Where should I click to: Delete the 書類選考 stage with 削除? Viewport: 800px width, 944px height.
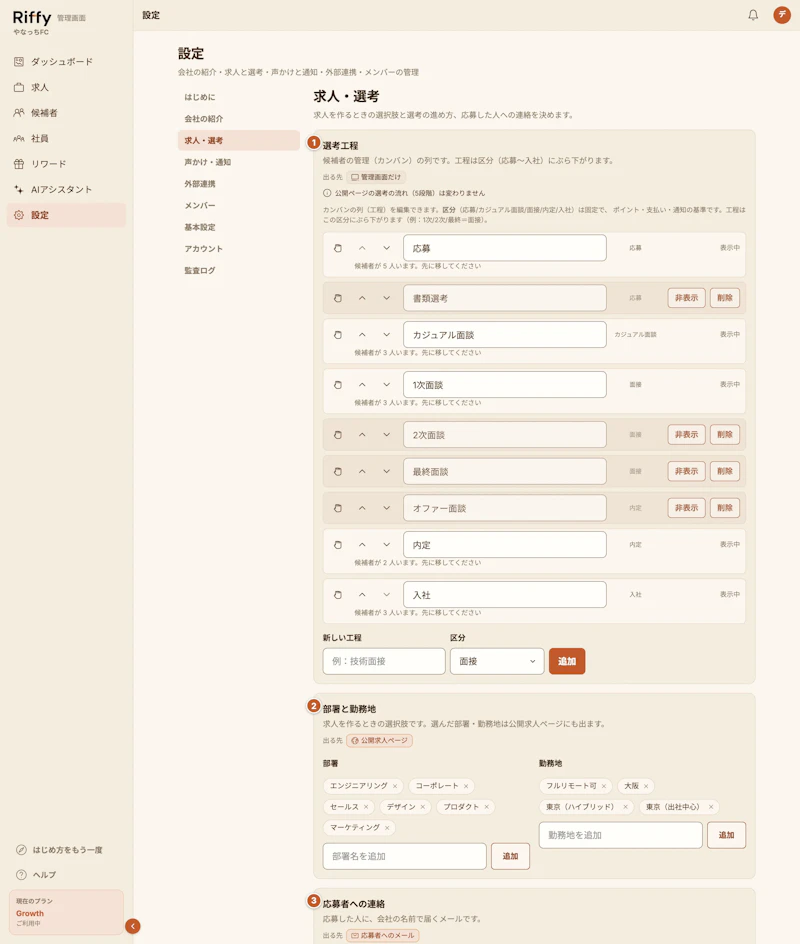point(725,298)
